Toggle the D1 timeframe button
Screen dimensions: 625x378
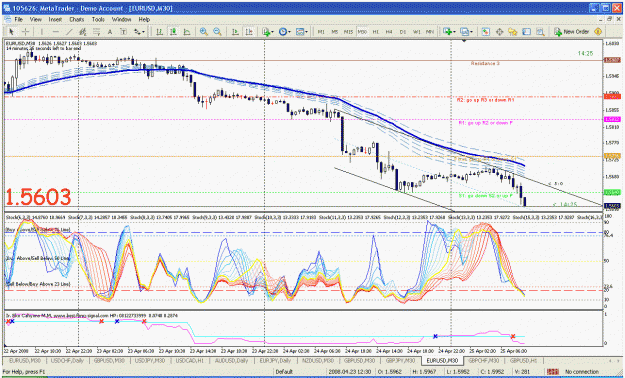tap(403, 32)
